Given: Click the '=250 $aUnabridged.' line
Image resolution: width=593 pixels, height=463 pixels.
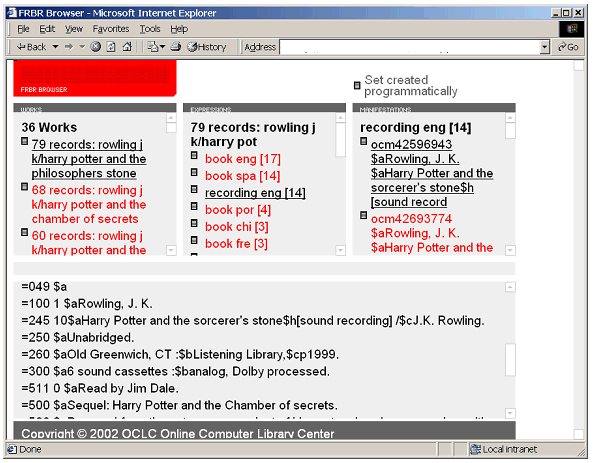Looking at the screenshot, I should pyautogui.click(x=78, y=337).
